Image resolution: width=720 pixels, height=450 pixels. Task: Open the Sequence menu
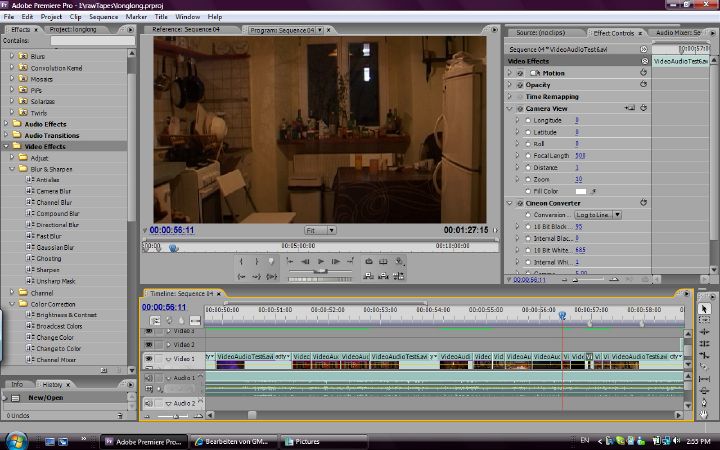[103, 17]
